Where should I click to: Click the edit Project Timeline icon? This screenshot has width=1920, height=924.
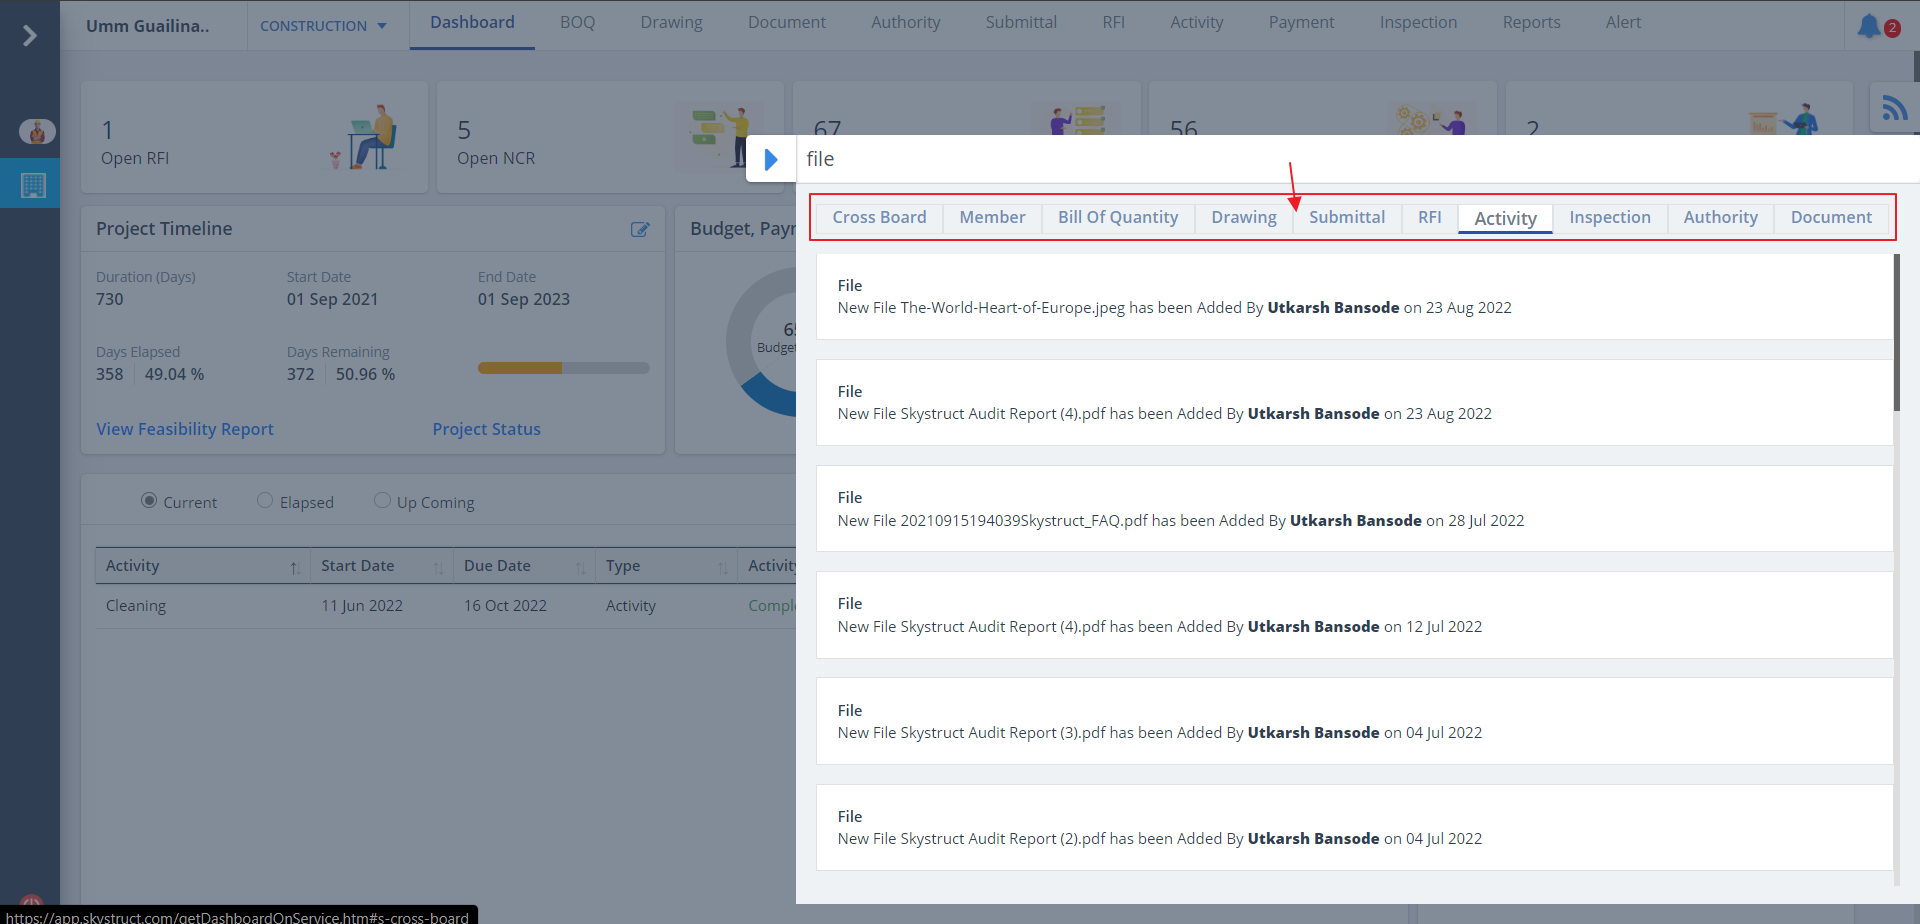coord(640,229)
